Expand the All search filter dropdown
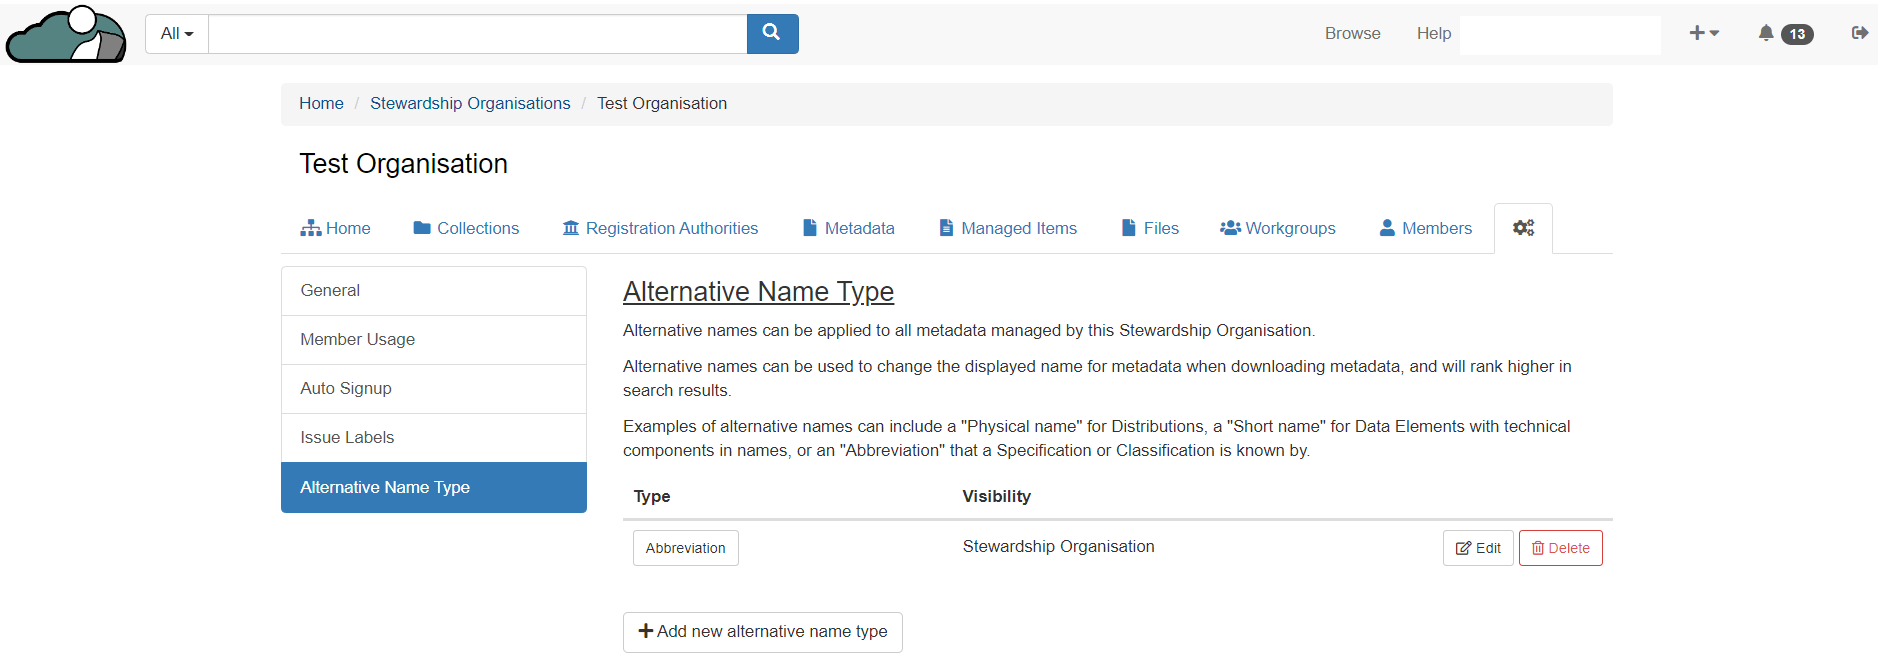This screenshot has width=1882, height=661. (177, 34)
